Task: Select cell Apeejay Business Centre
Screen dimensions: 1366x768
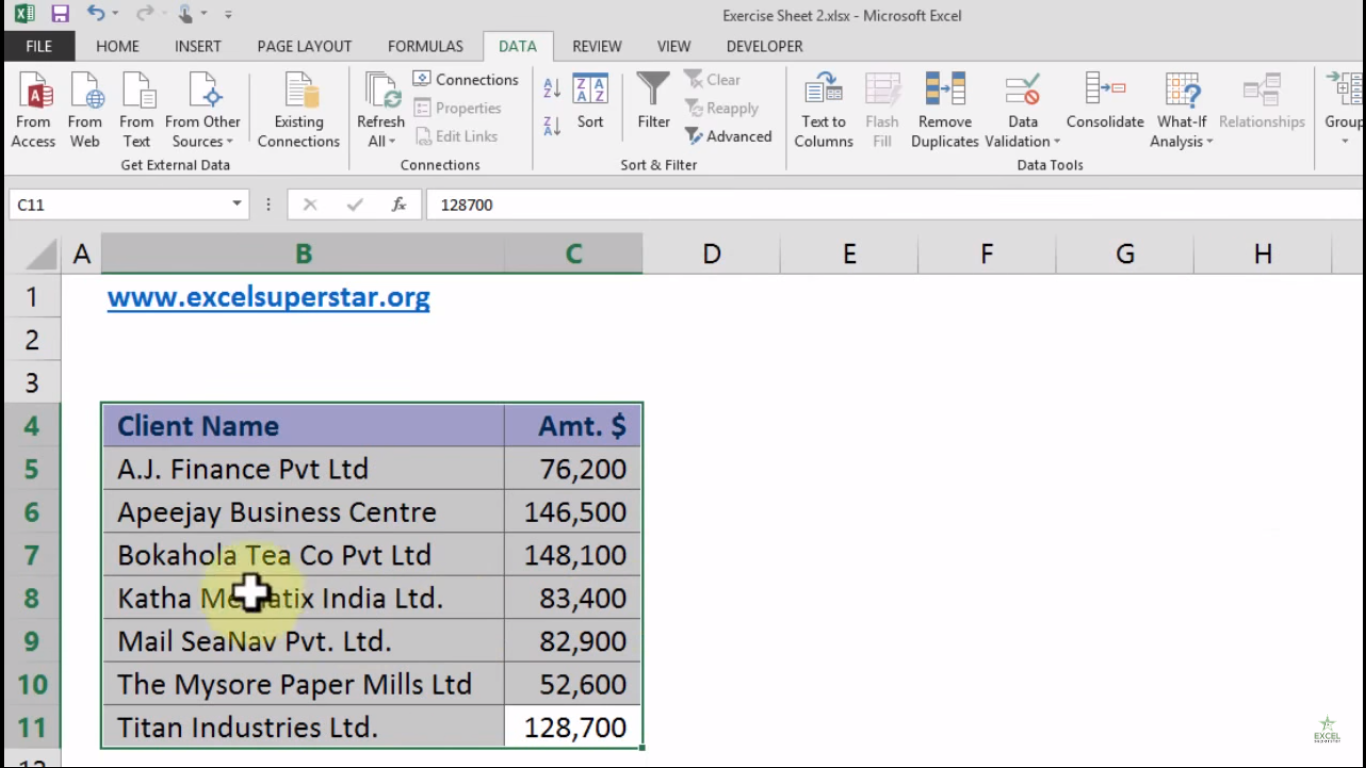Action: 303,511
